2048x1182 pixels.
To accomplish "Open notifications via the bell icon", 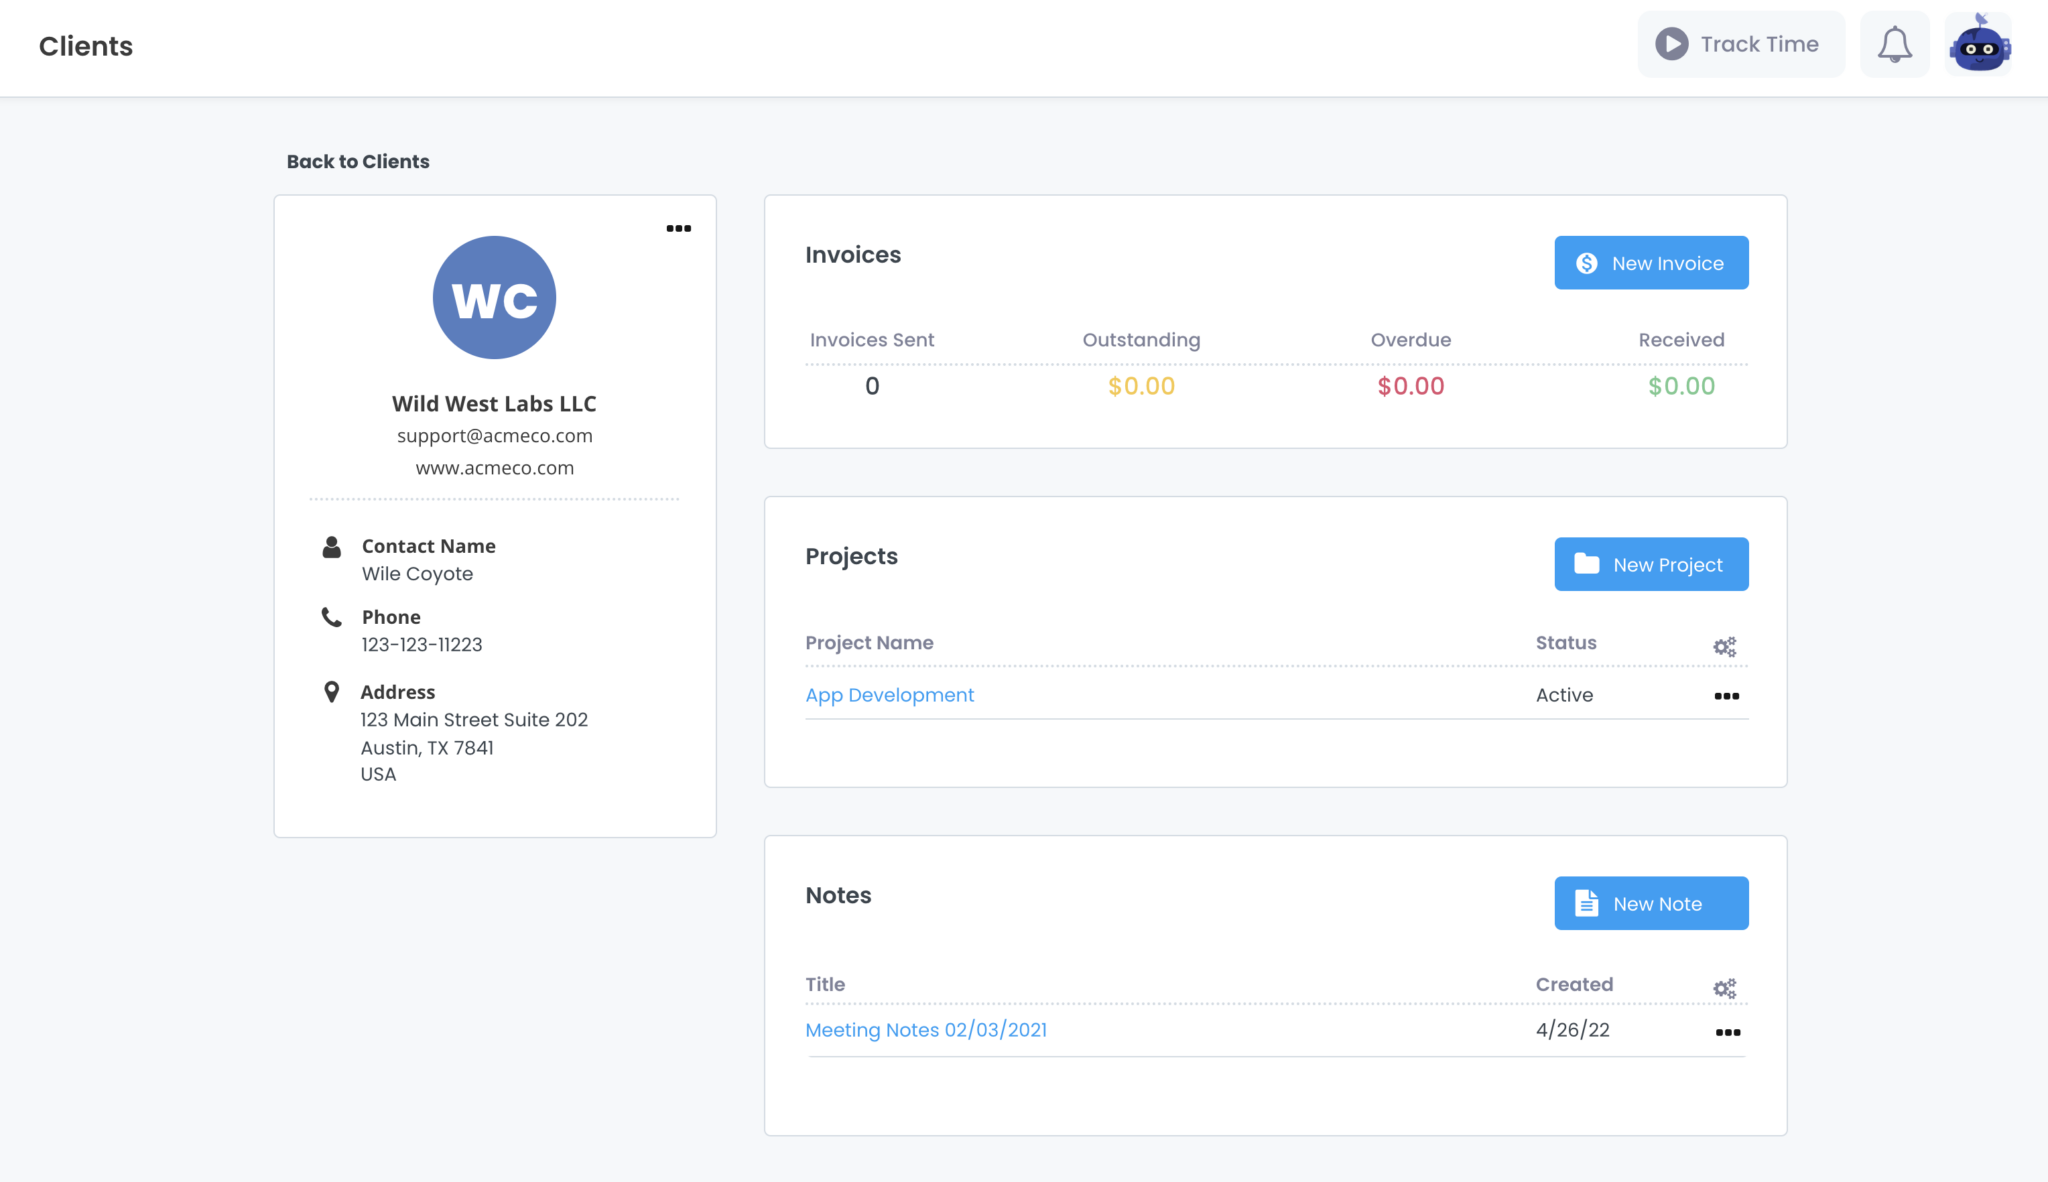I will coord(1894,43).
